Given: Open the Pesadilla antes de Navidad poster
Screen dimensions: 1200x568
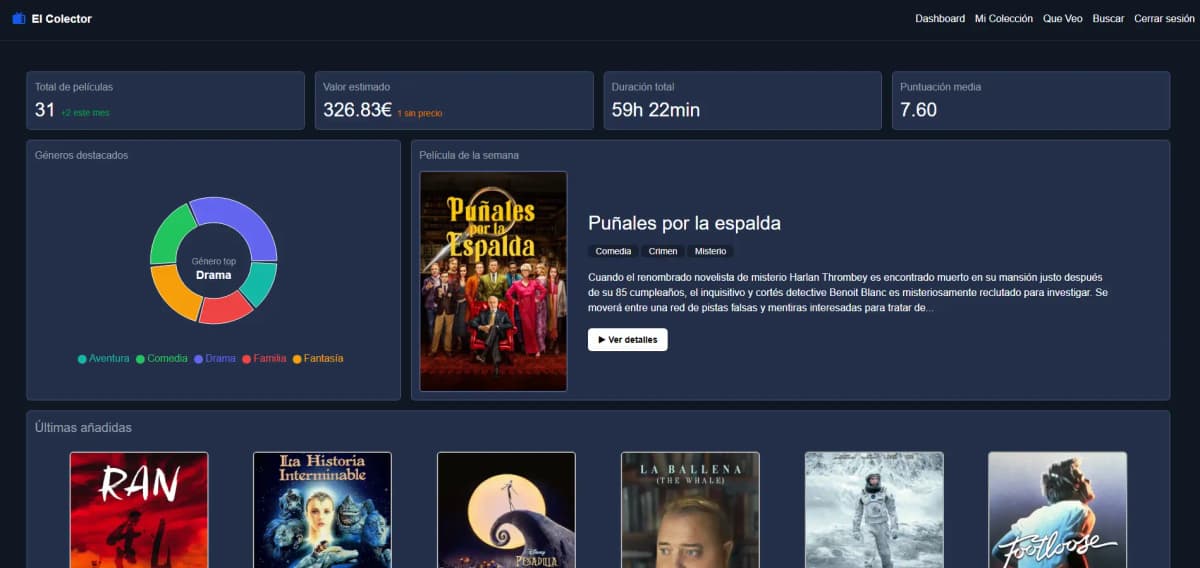Looking at the screenshot, I should pyautogui.click(x=506, y=510).
